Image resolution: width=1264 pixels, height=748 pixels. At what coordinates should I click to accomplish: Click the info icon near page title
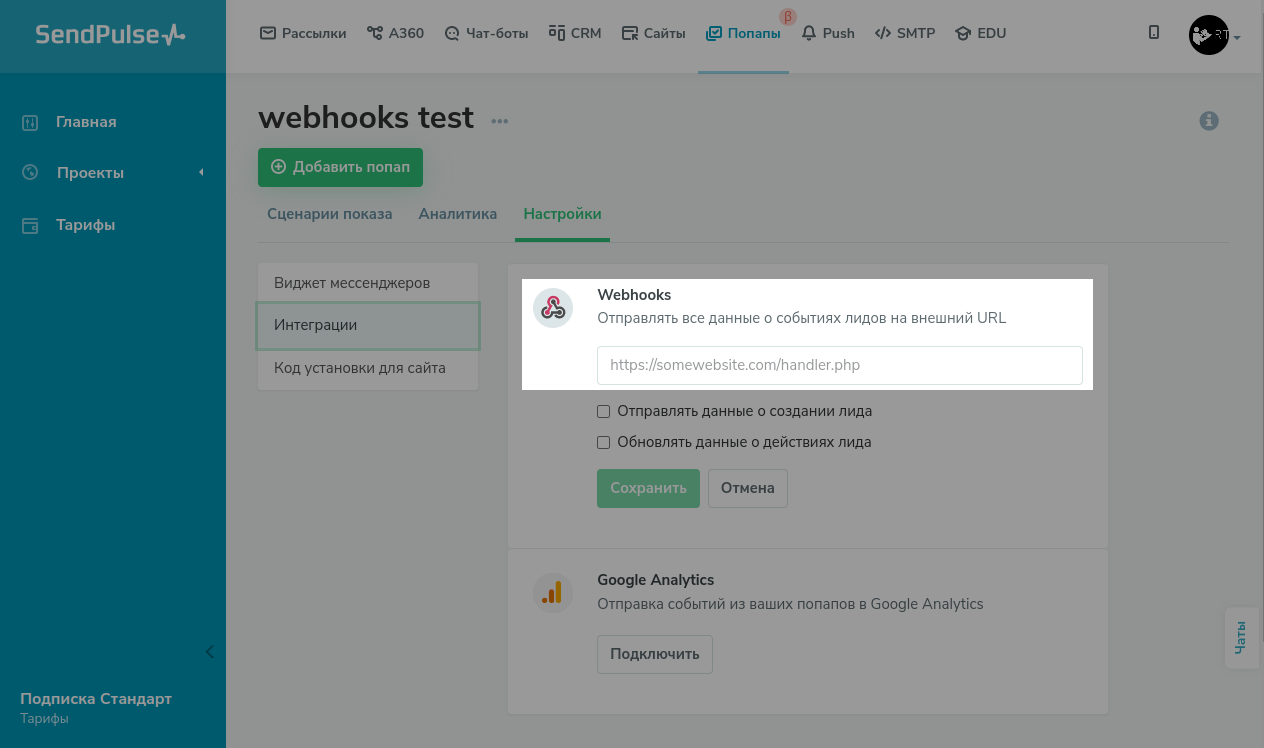(1208, 121)
